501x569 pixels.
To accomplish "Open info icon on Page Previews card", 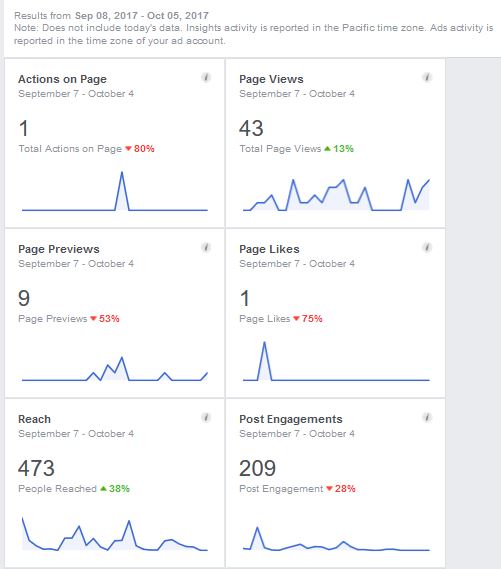I will tap(206, 247).
